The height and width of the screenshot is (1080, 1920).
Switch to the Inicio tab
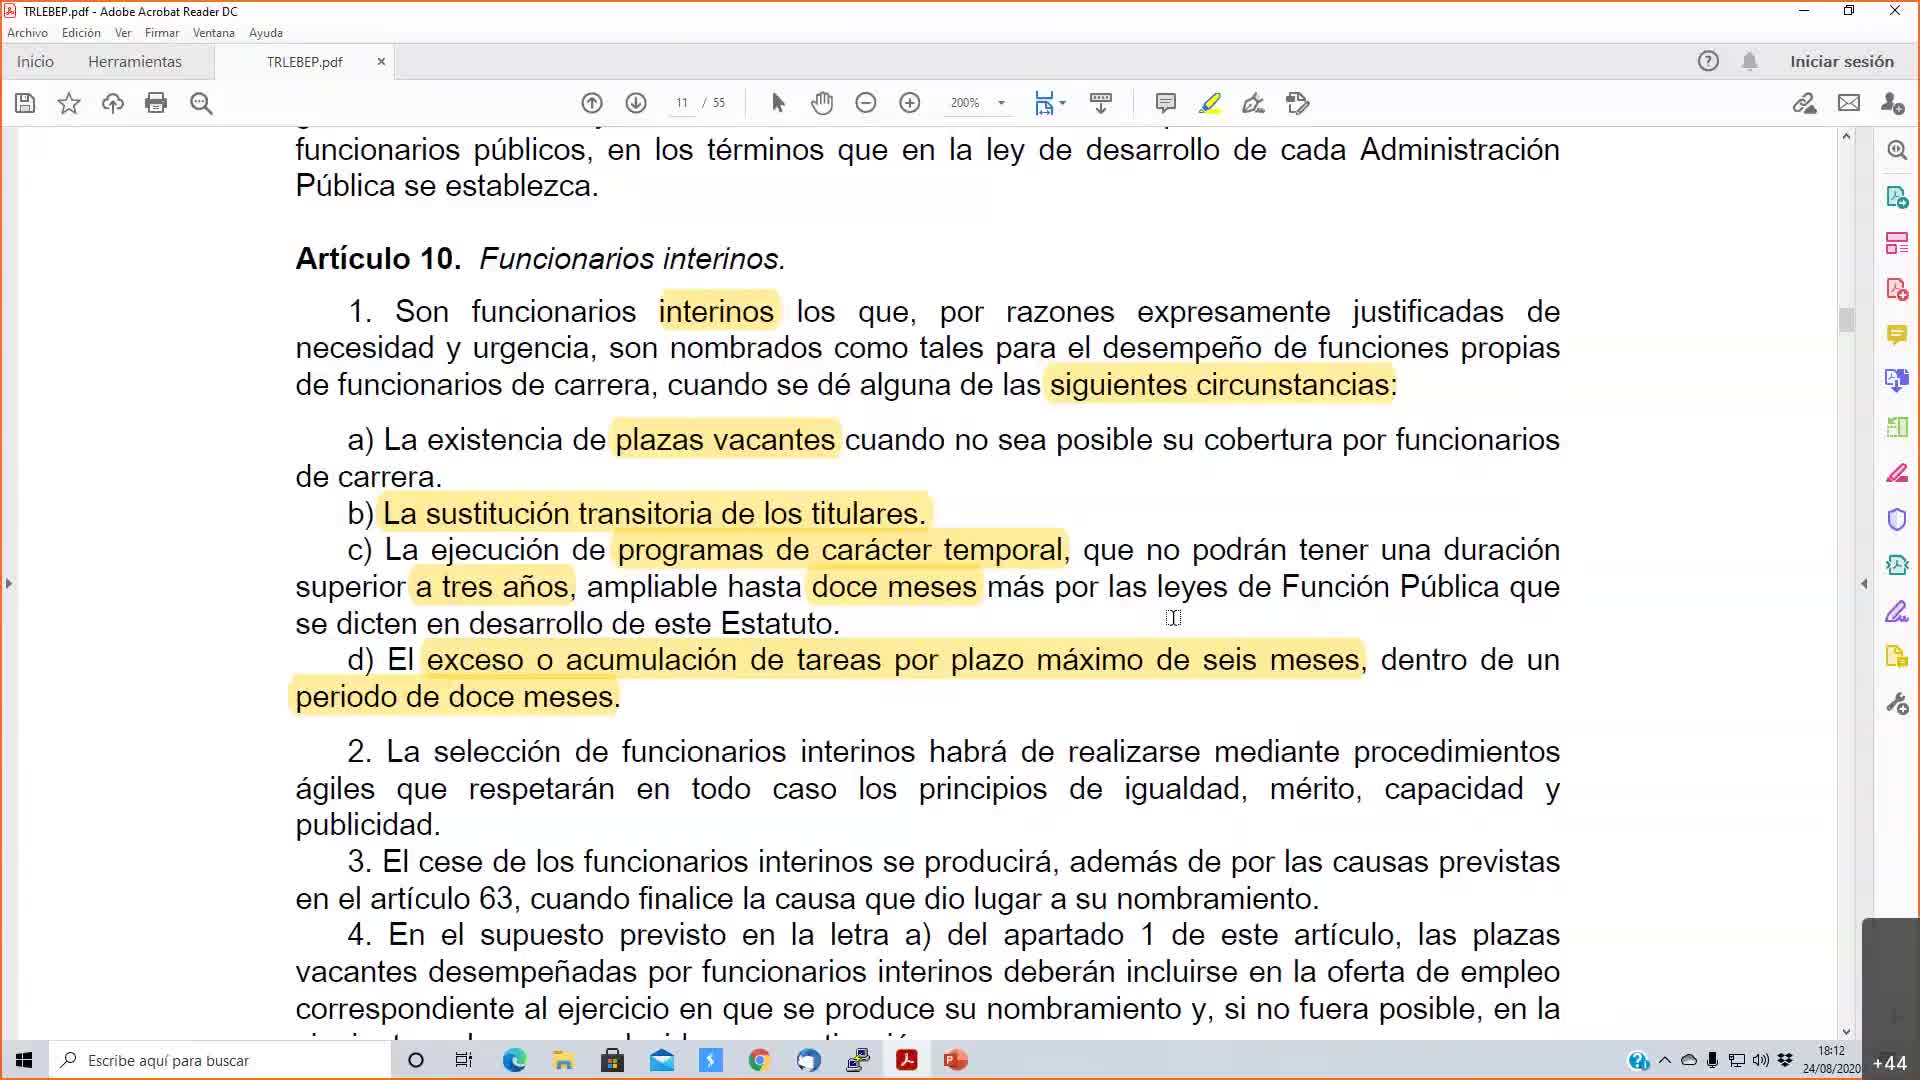(35, 61)
